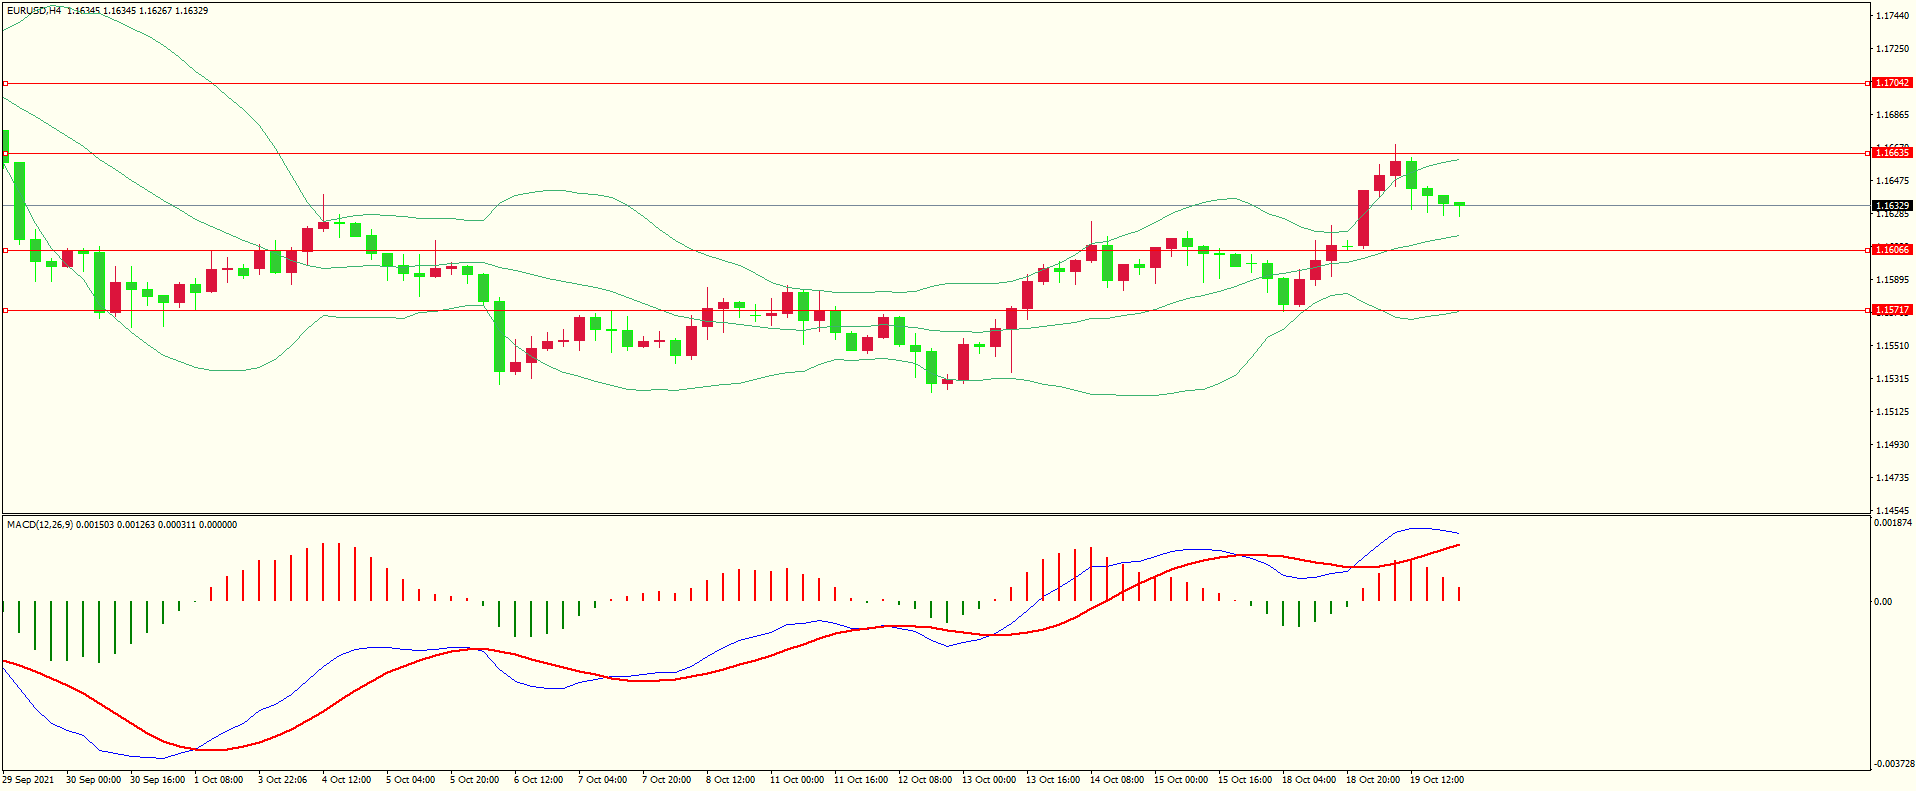The height and width of the screenshot is (791, 1916).
Task: Select the 1.17042 horizontal line price tag
Action: [1891, 83]
